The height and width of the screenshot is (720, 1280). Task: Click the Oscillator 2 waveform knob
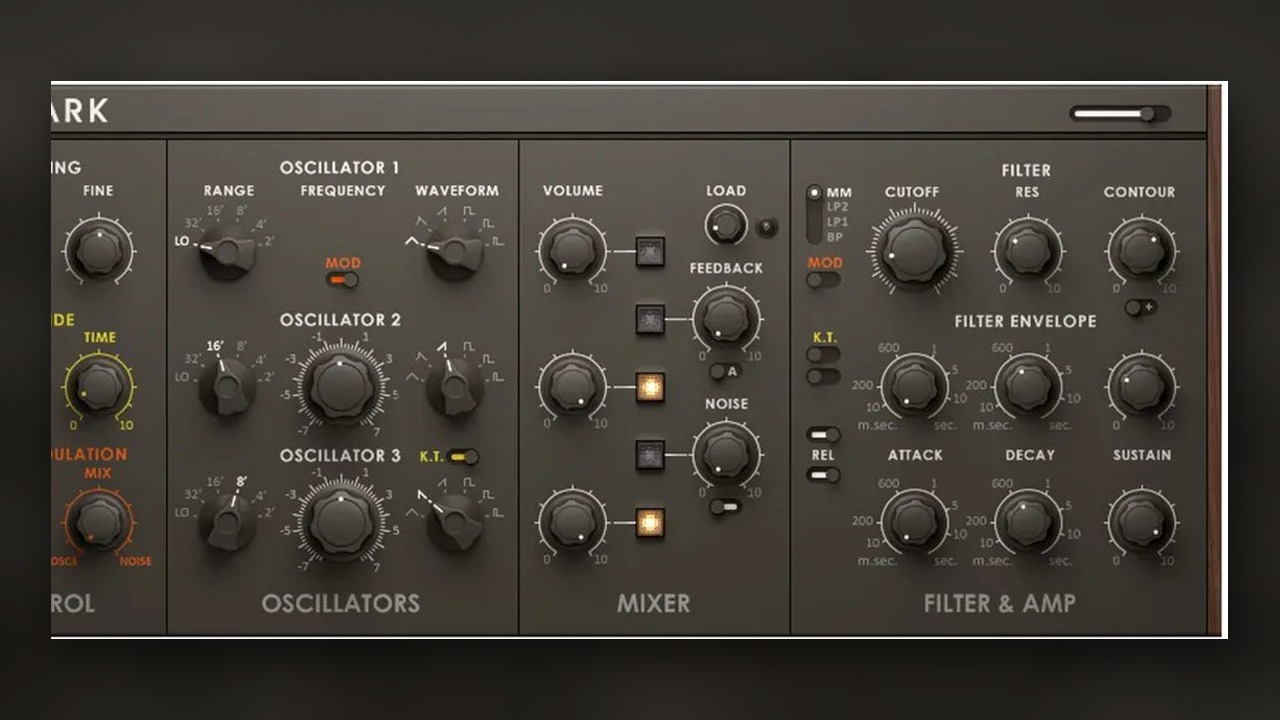coord(455,386)
